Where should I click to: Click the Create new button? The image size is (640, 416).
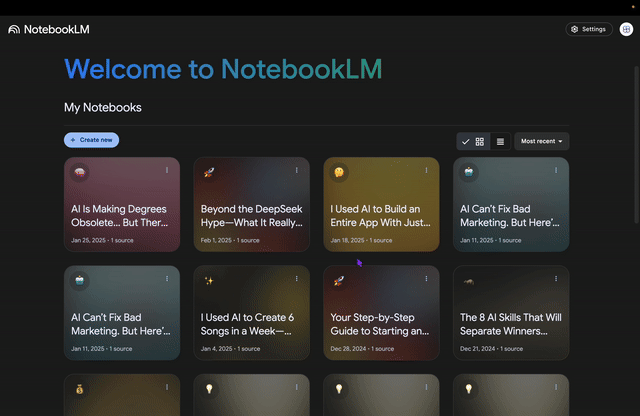tap(91, 140)
